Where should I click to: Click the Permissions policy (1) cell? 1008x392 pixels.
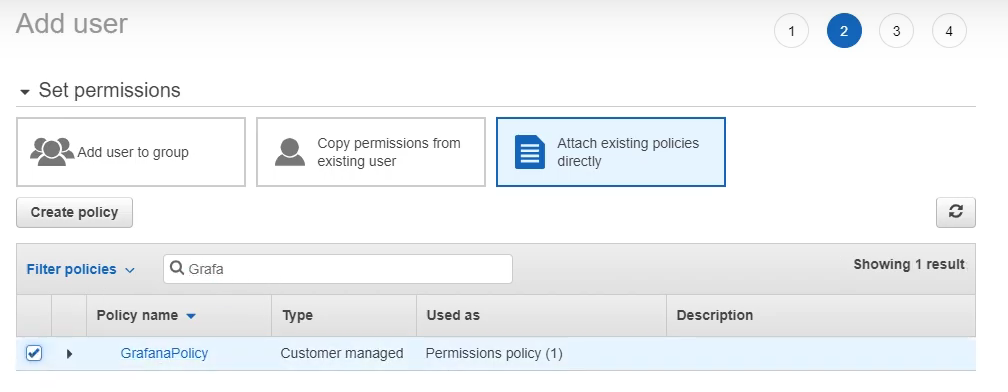tap(494, 353)
